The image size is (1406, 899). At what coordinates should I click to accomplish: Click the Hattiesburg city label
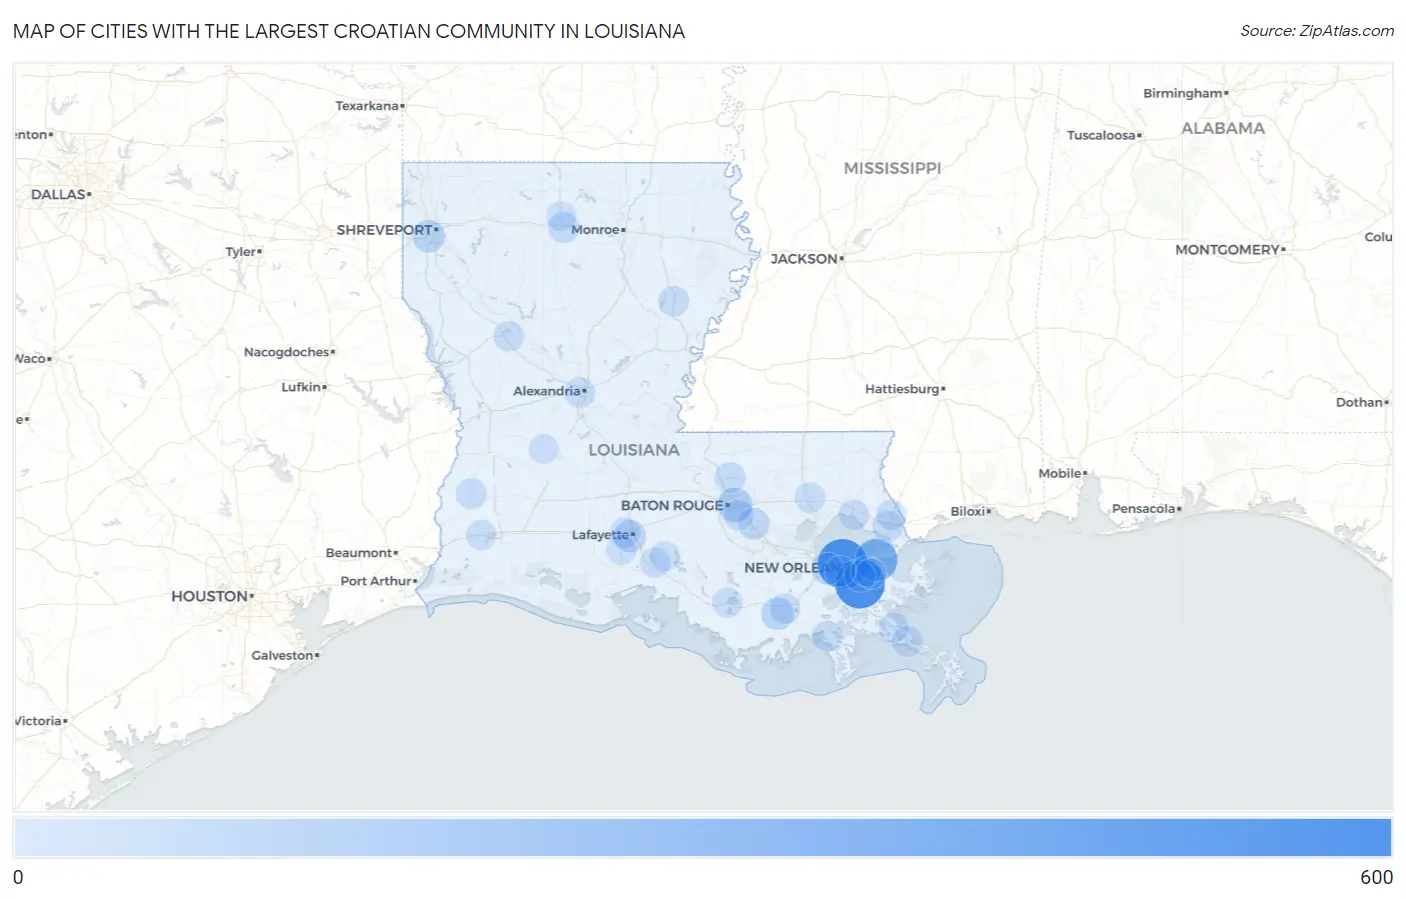coord(904,389)
